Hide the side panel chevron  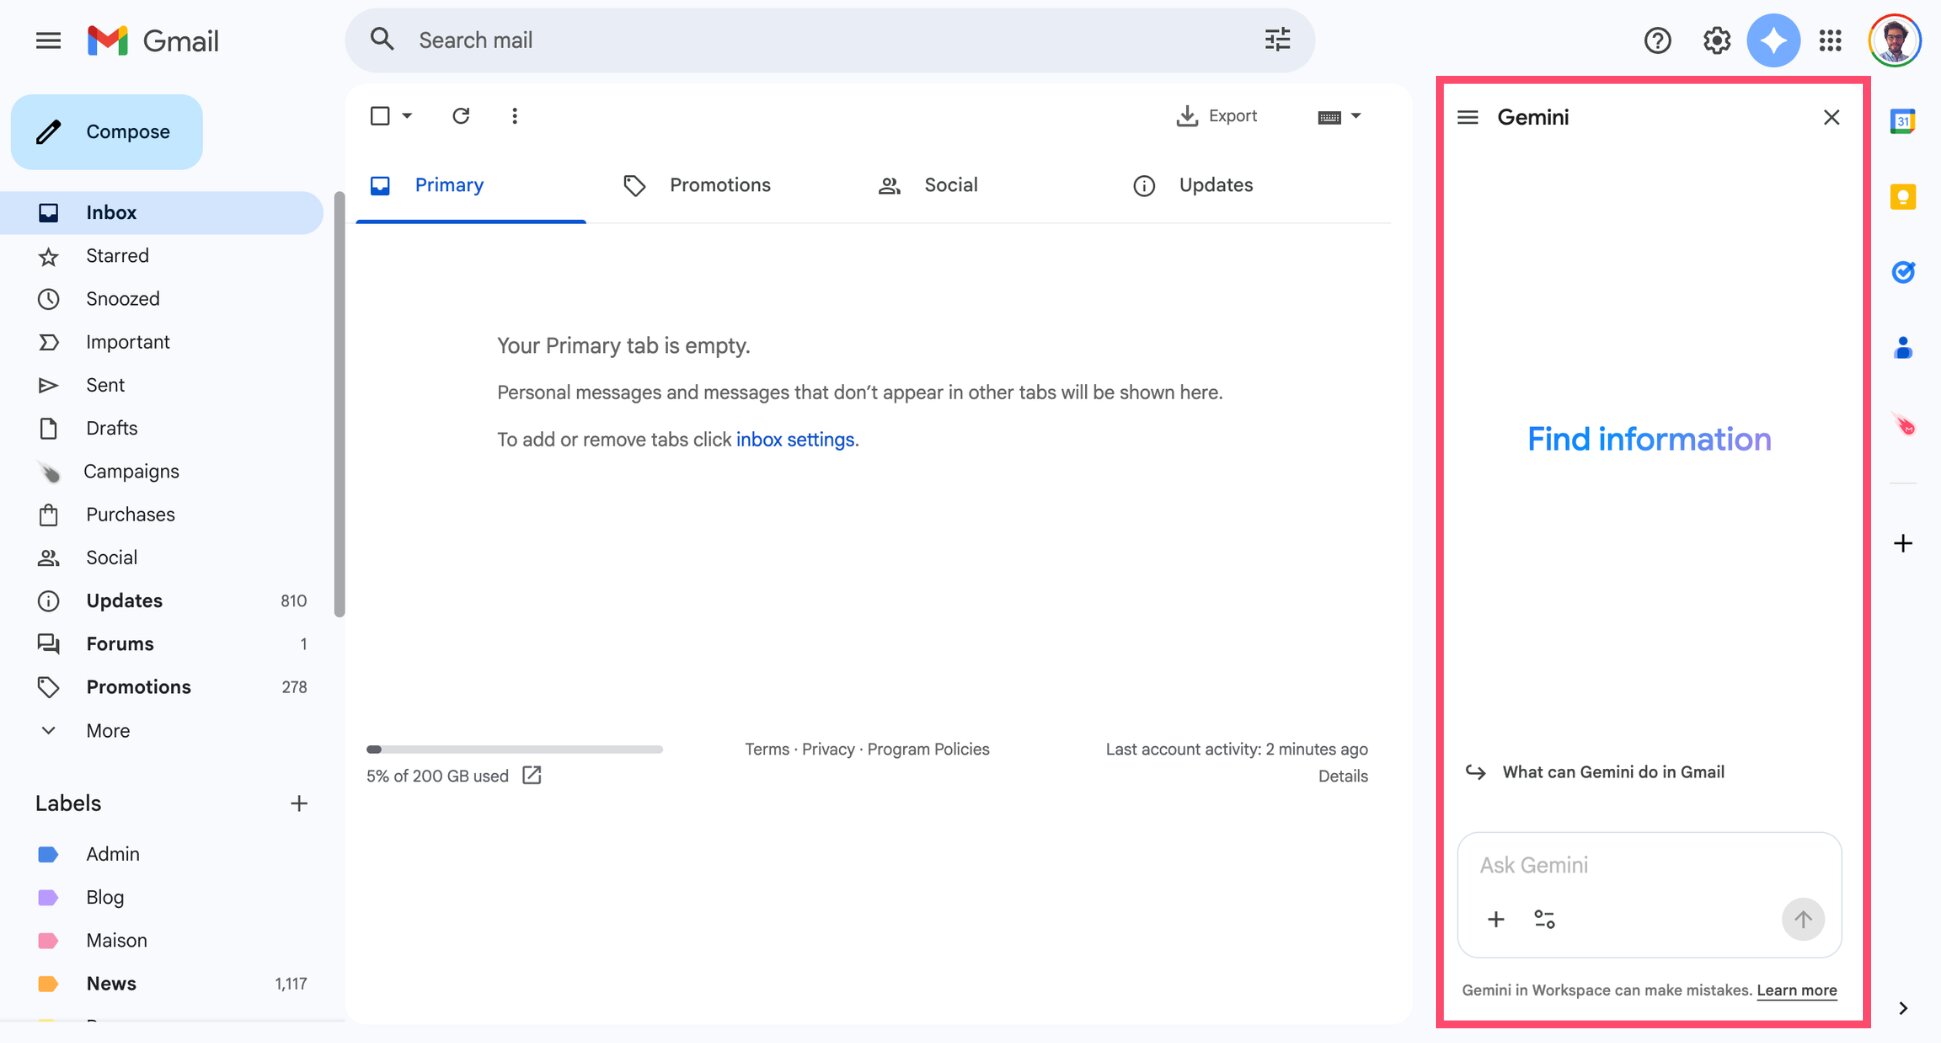click(1902, 1008)
